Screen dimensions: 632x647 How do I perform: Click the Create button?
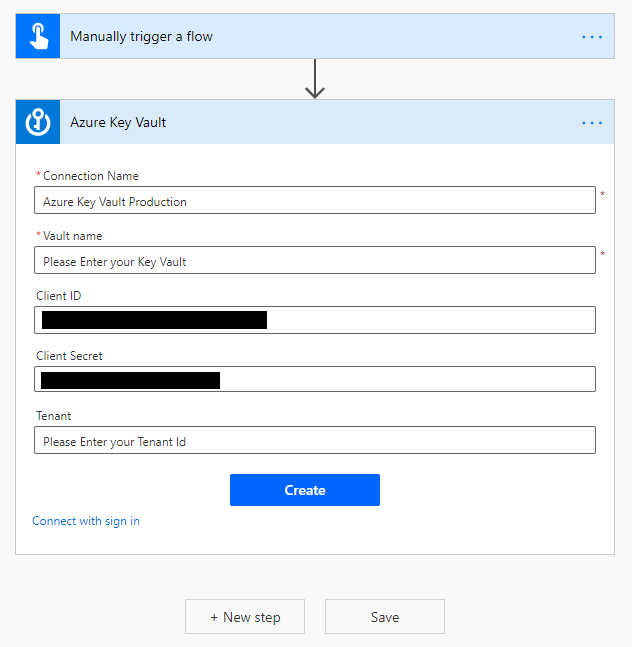pos(305,490)
